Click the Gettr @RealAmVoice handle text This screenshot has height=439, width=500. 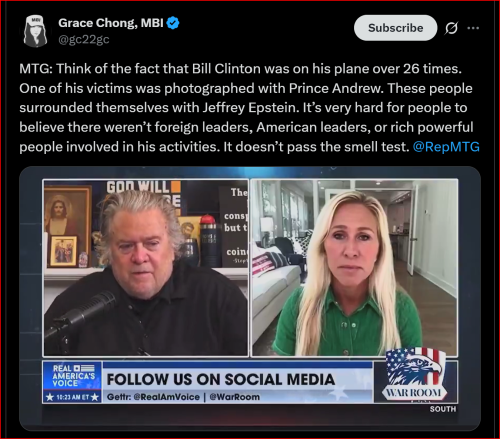153,397
